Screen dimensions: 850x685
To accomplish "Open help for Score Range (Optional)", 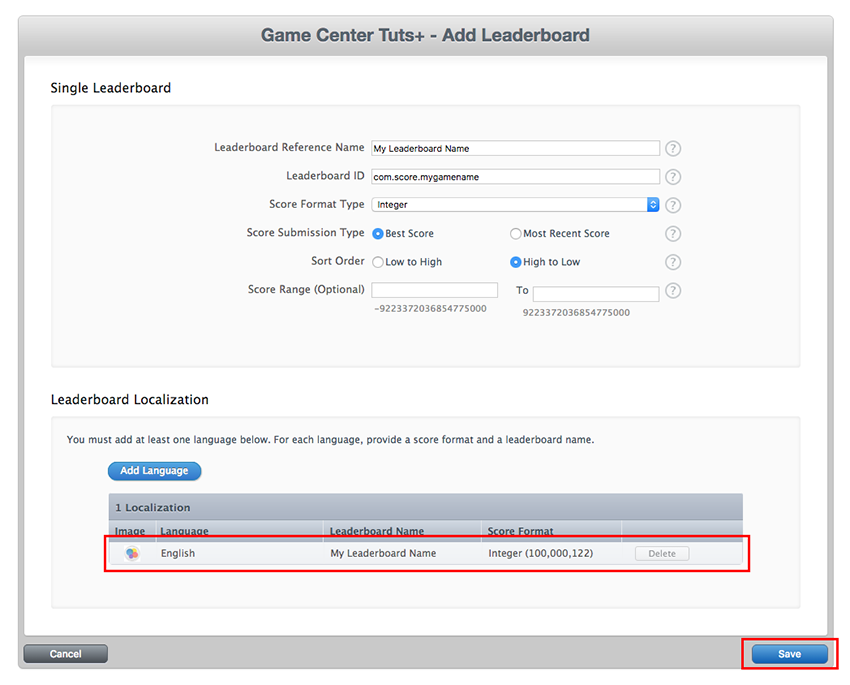I will pyautogui.click(x=673, y=290).
